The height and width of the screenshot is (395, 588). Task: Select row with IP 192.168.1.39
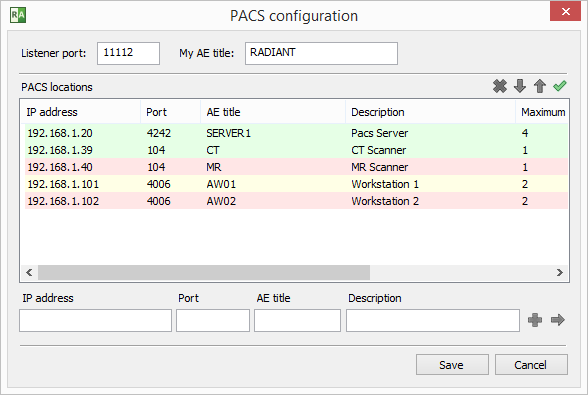[296, 150]
